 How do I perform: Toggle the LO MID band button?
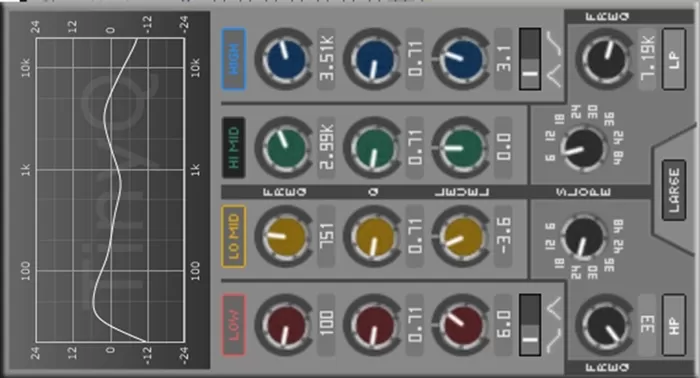click(233, 237)
